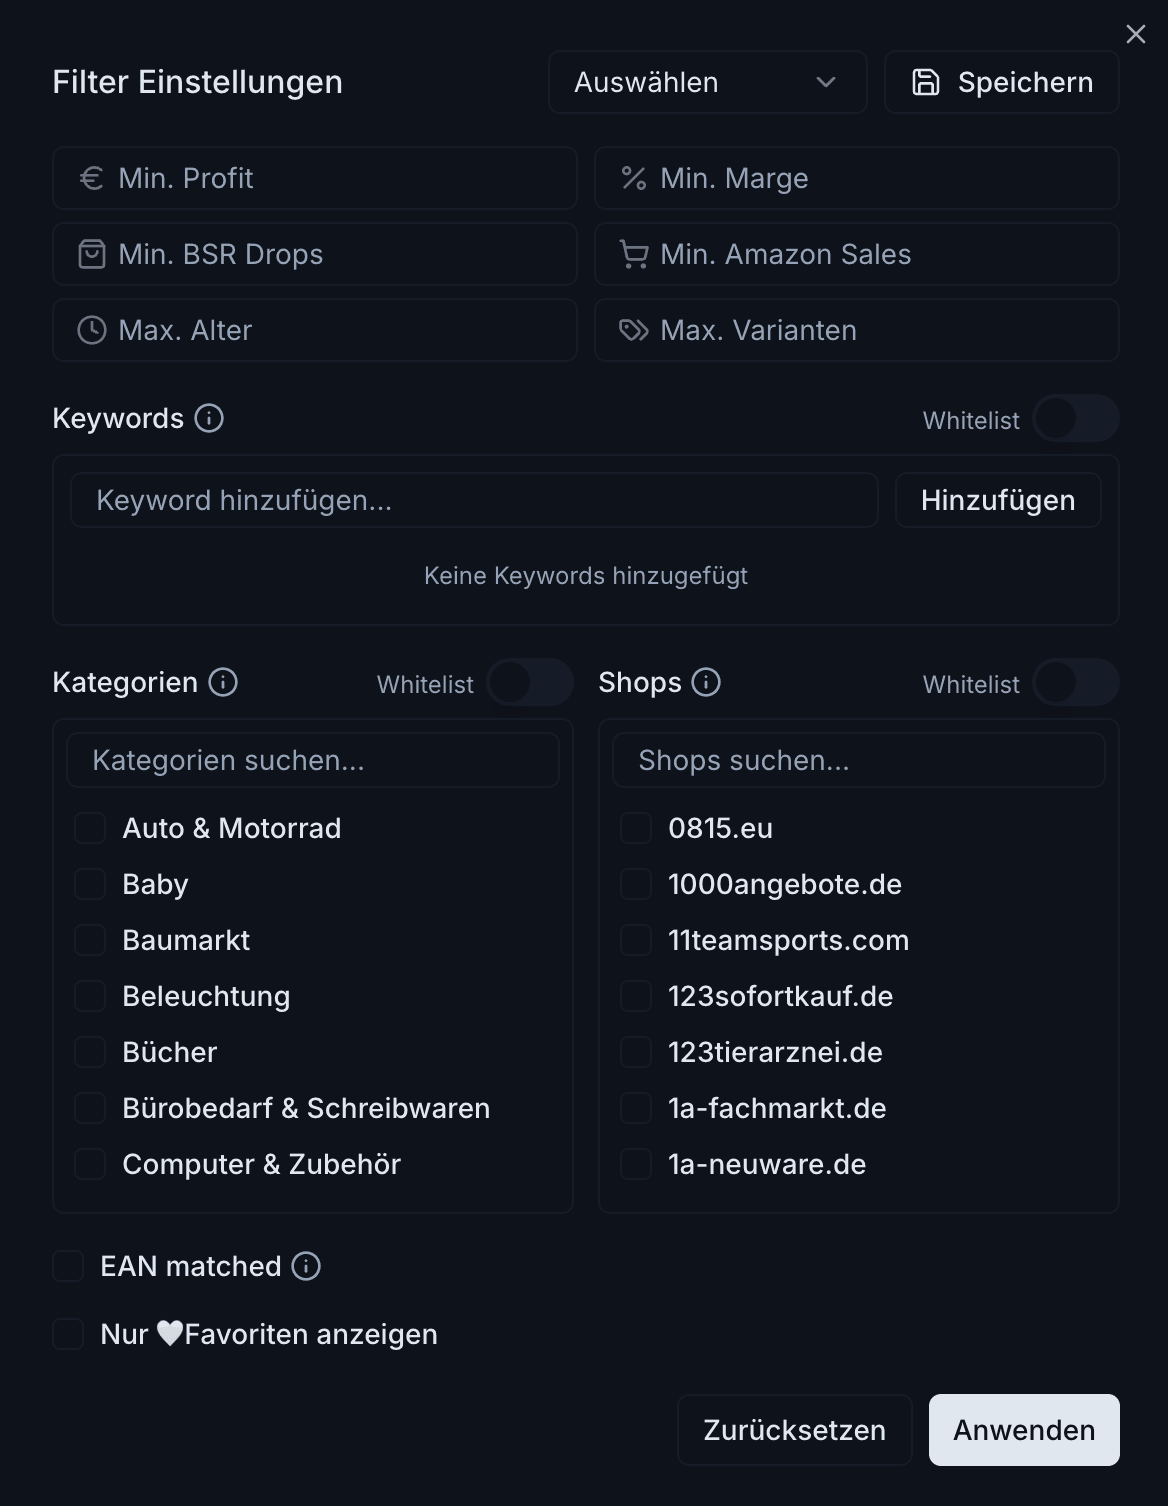Click the clock icon in Max. Alter field
This screenshot has height=1506, width=1168.
(91, 330)
